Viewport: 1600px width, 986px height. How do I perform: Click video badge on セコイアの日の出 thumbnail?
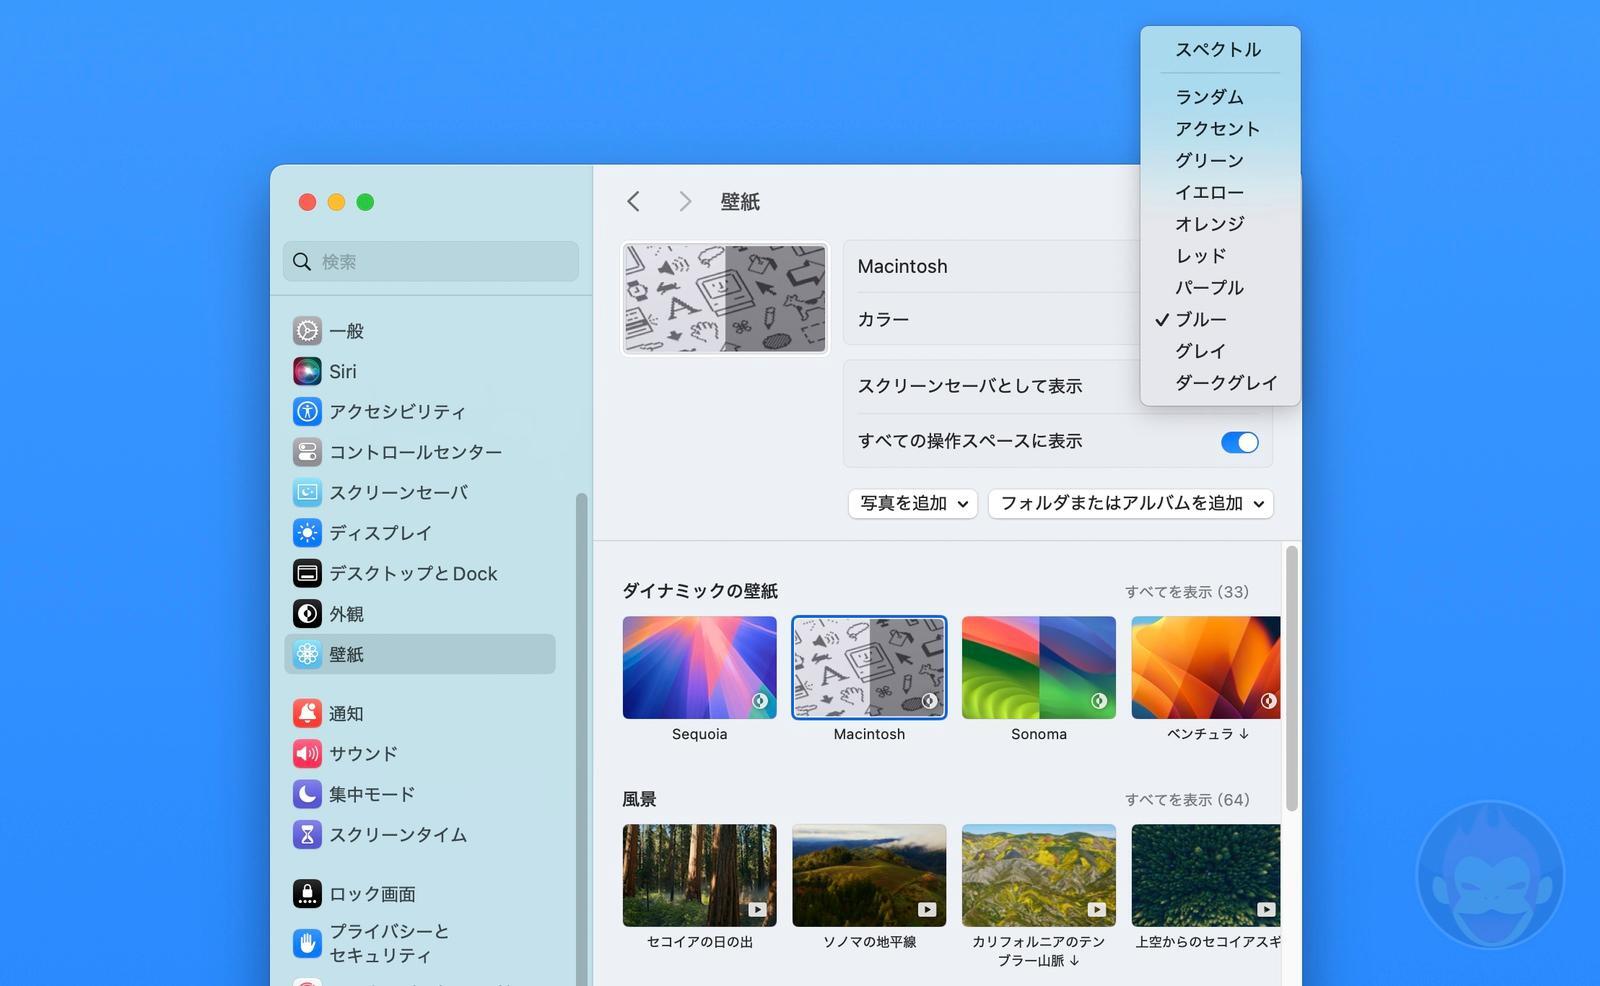coord(757,909)
